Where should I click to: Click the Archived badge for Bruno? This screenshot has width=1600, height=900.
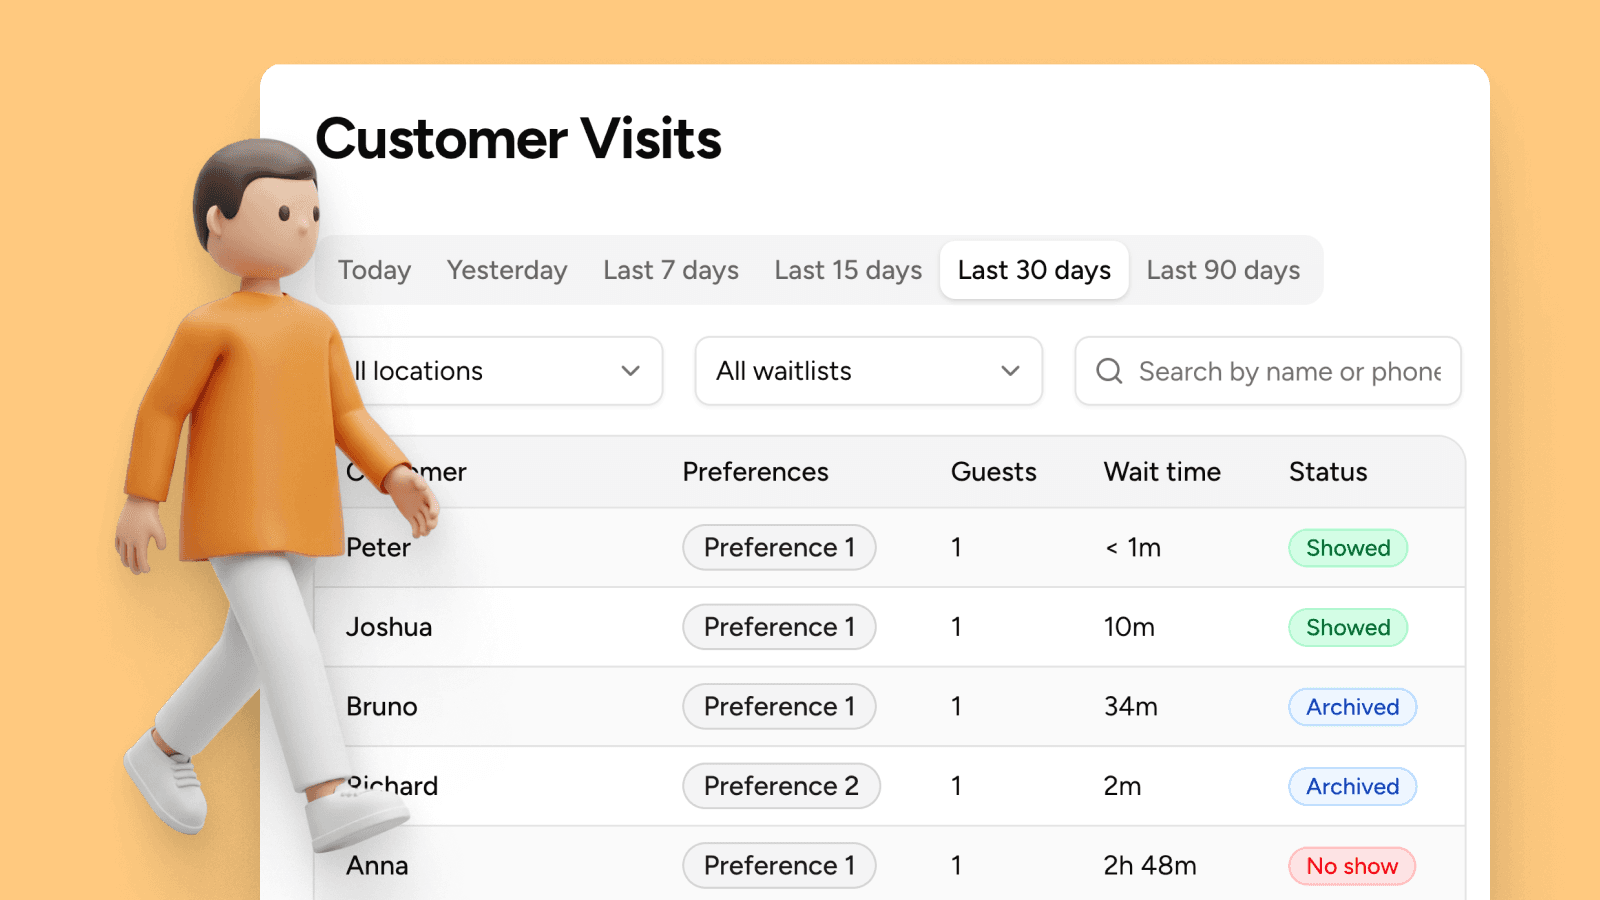(x=1352, y=706)
